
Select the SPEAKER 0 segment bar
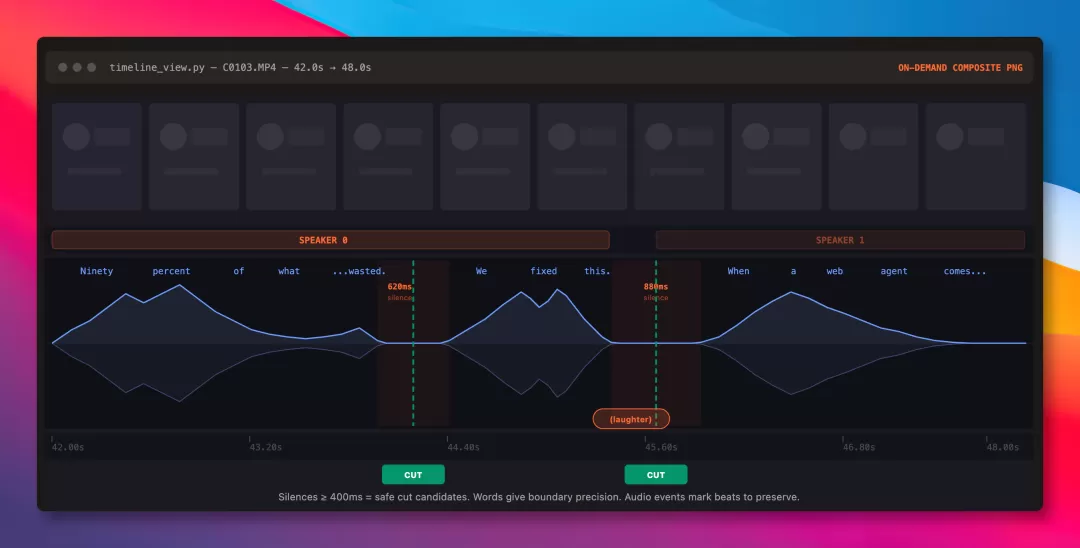(x=331, y=240)
